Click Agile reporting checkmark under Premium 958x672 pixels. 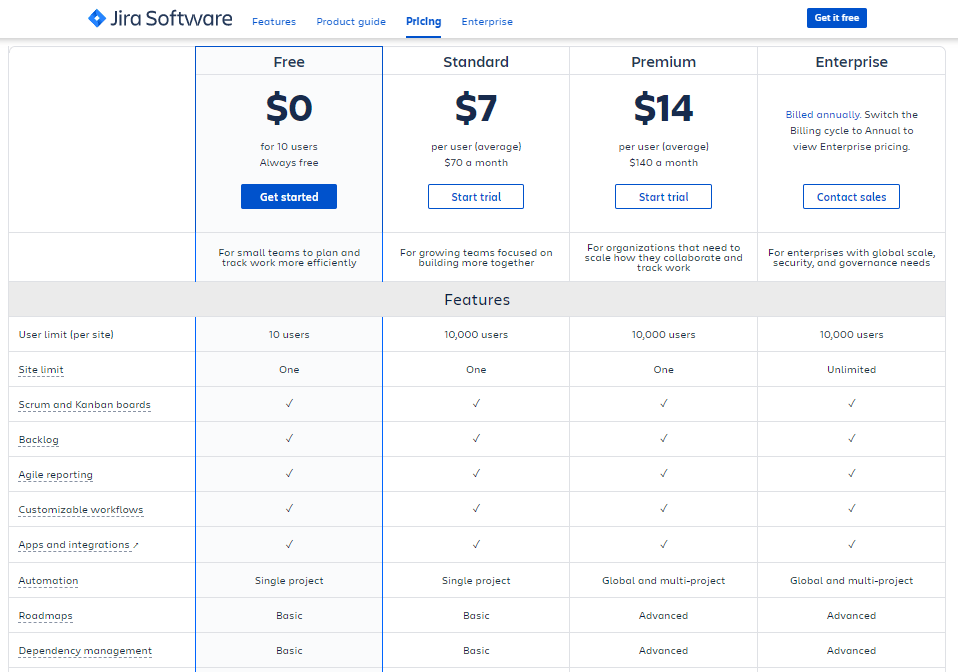coord(664,473)
